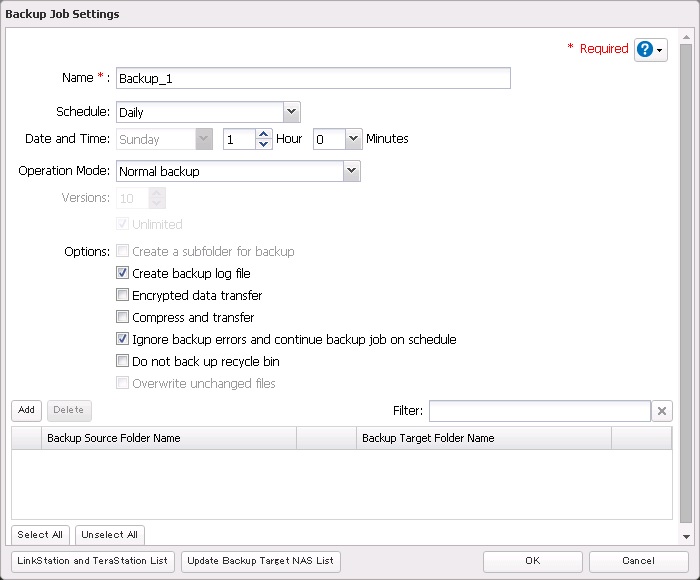Open the Minutes dropdown

click(x=338, y=139)
